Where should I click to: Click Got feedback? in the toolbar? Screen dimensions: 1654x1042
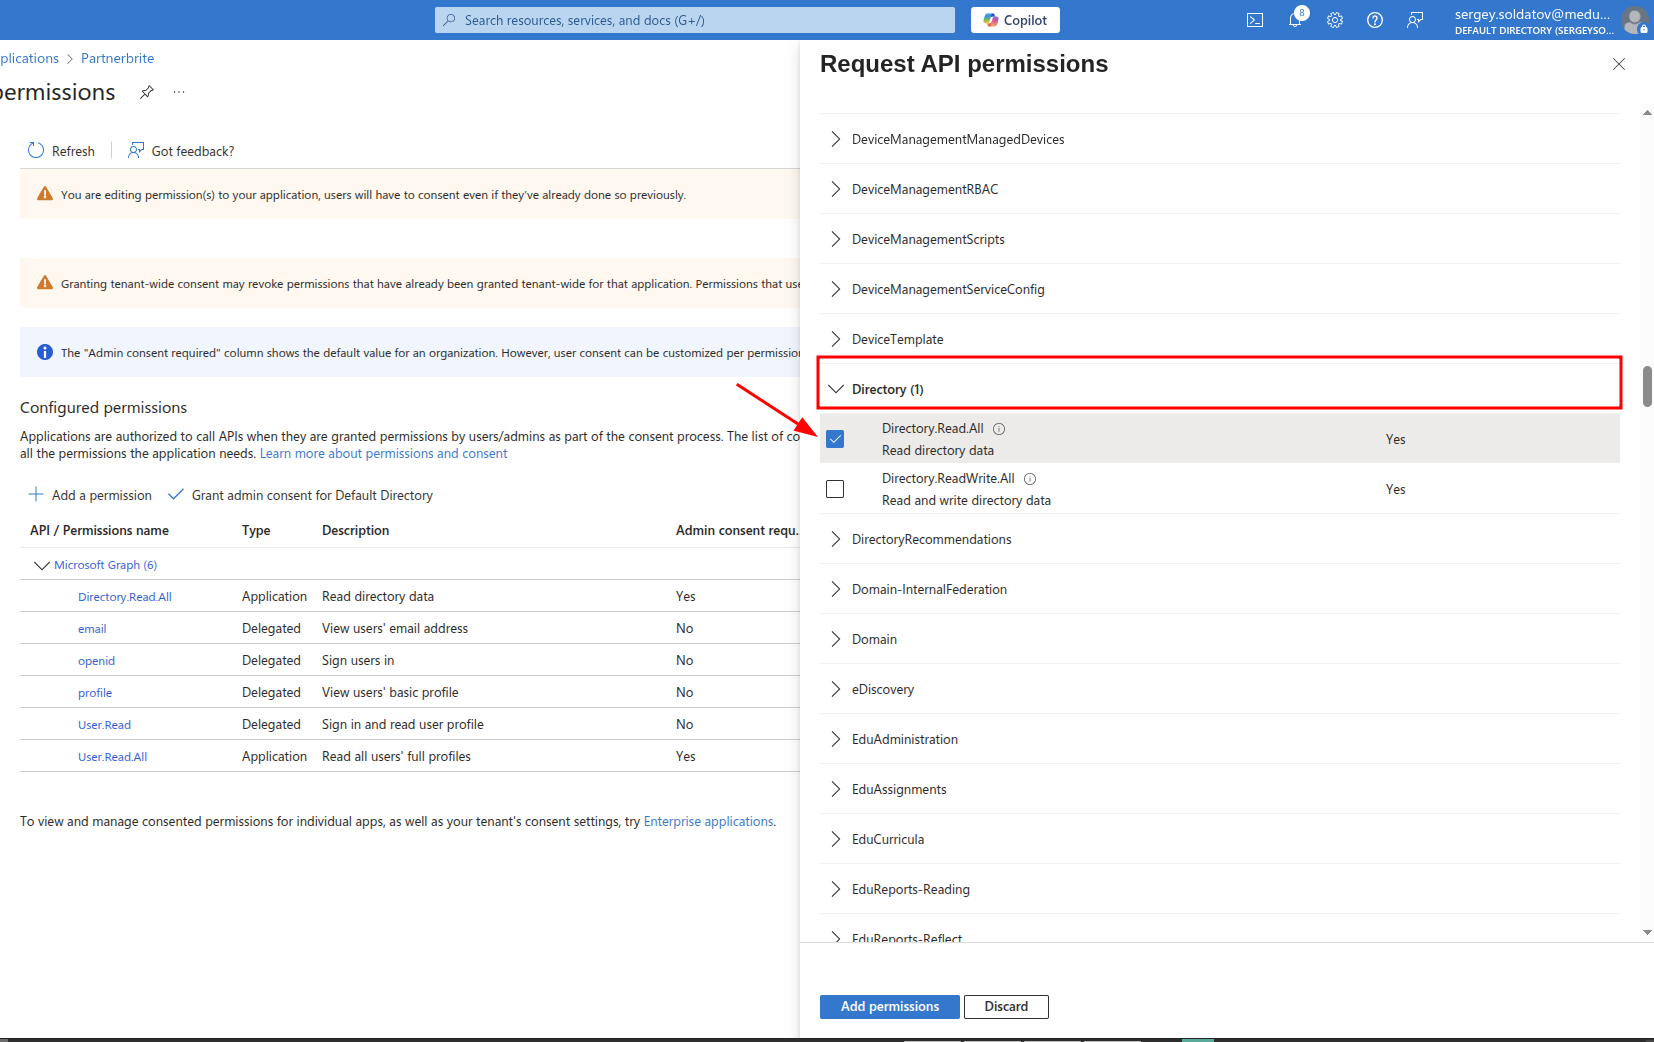pyautogui.click(x=181, y=151)
